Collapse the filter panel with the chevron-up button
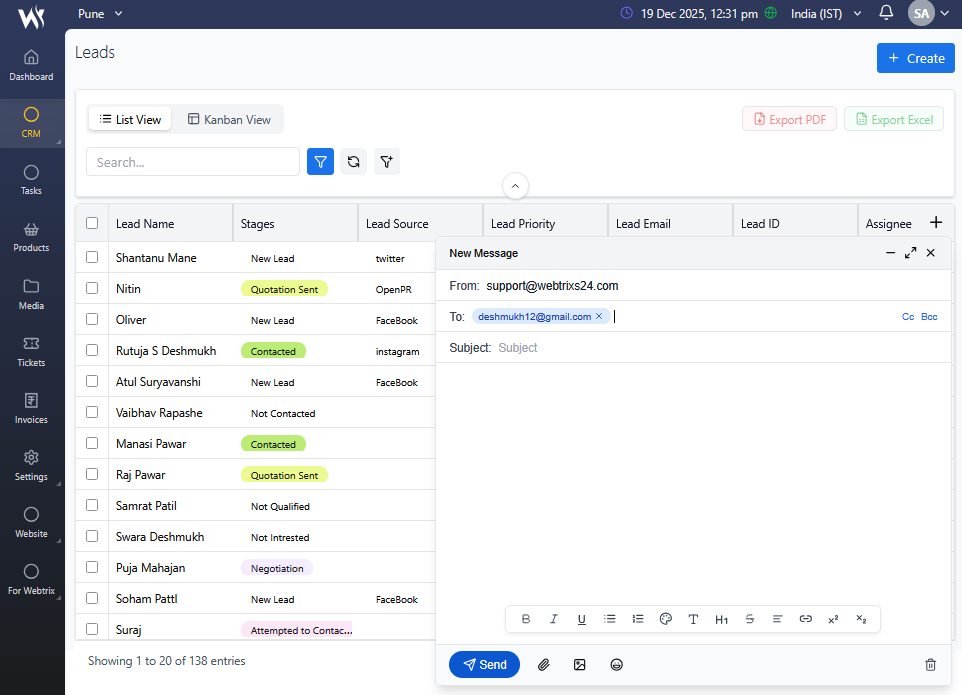The image size is (962, 695). [515, 186]
